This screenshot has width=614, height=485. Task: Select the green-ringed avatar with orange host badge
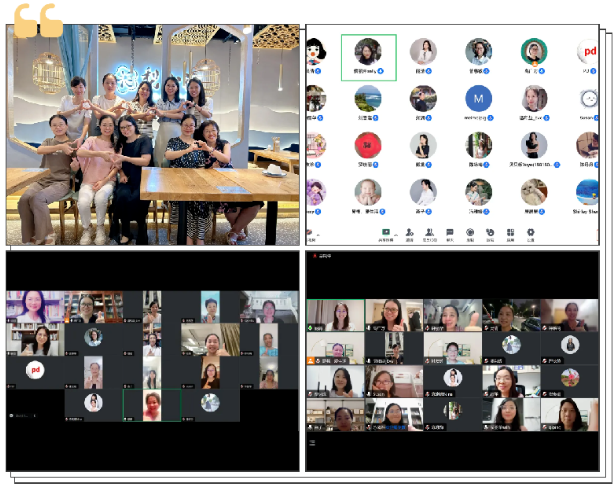(534, 52)
